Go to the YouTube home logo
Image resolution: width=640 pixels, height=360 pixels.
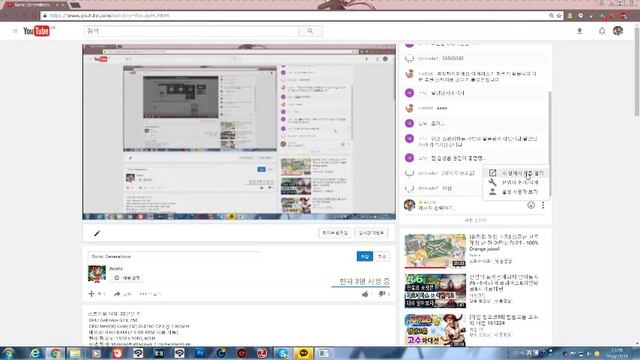point(36,31)
